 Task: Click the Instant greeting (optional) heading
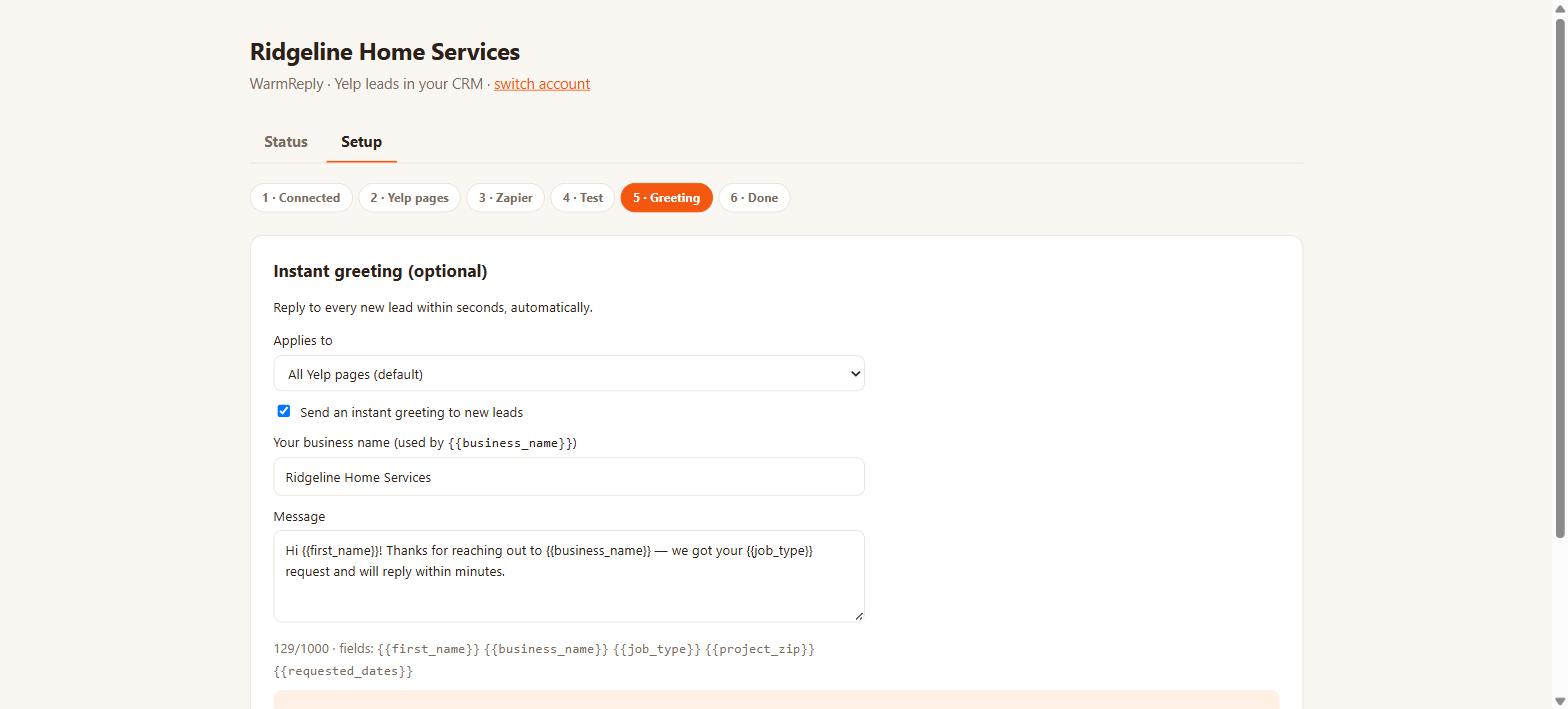[380, 271]
